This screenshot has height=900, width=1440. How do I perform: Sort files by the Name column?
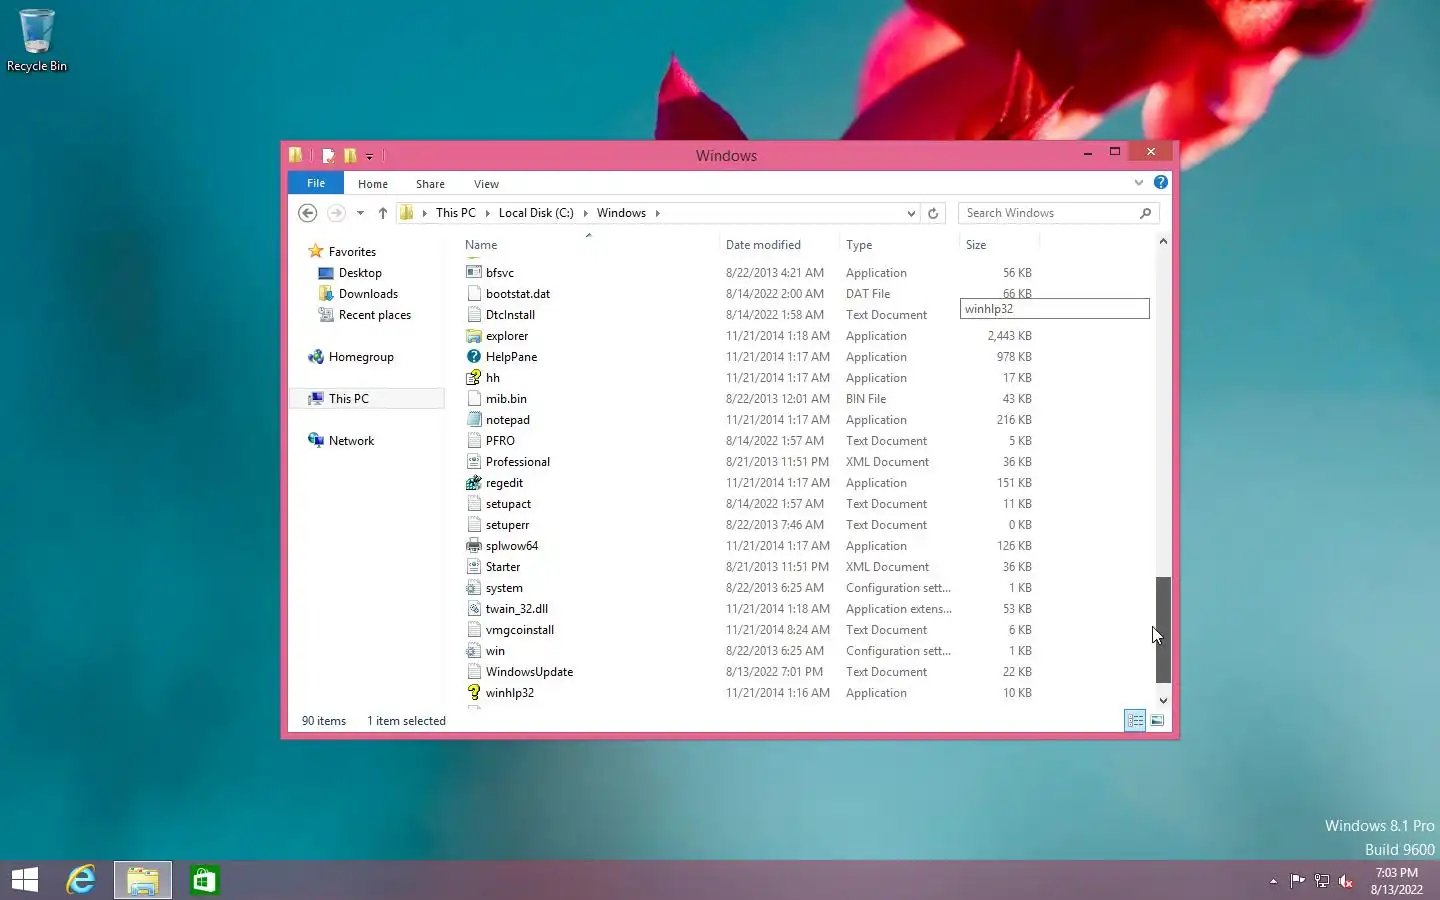(x=481, y=245)
